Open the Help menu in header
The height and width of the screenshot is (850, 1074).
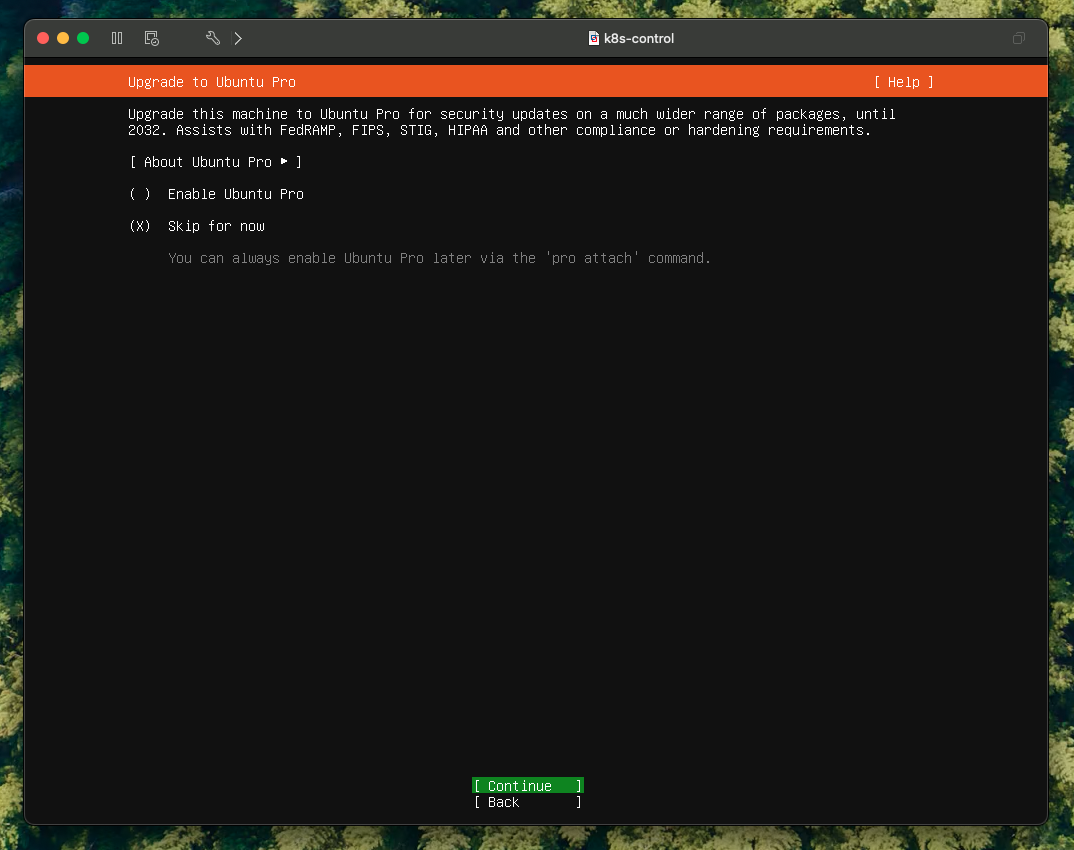903,82
